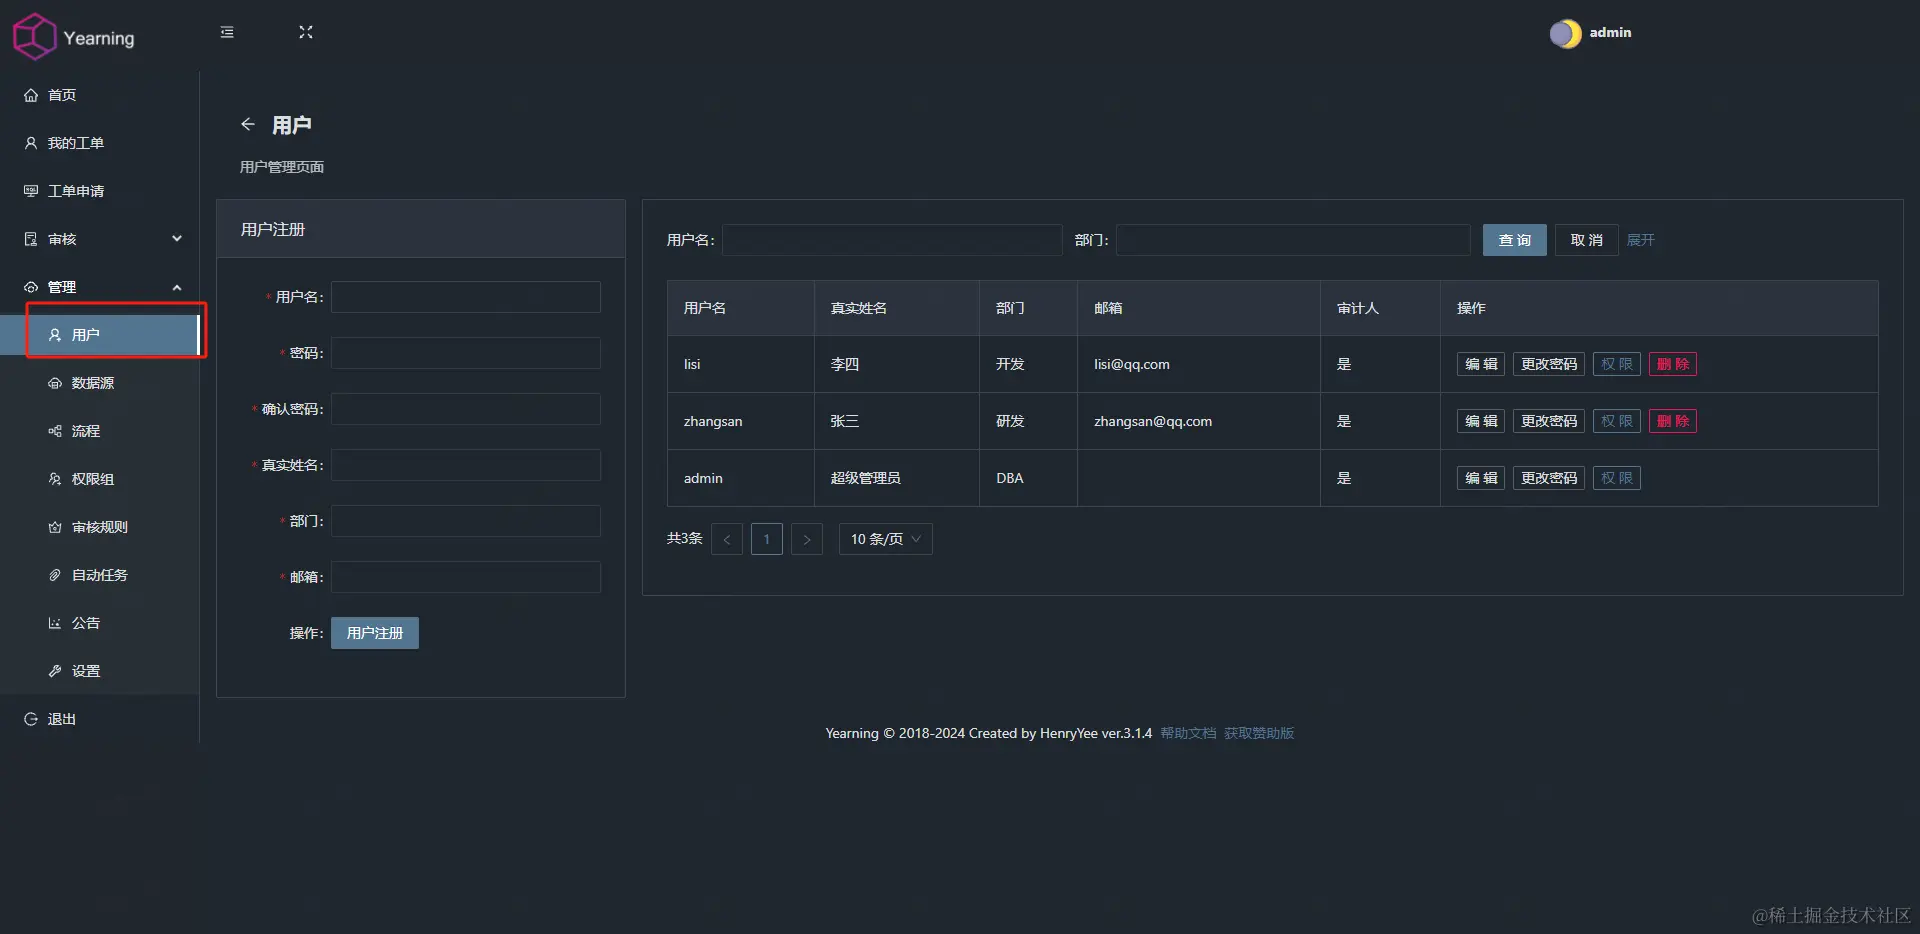The image size is (1920, 934).
Task: Click 删除 for user lisi
Action: click(1673, 364)
